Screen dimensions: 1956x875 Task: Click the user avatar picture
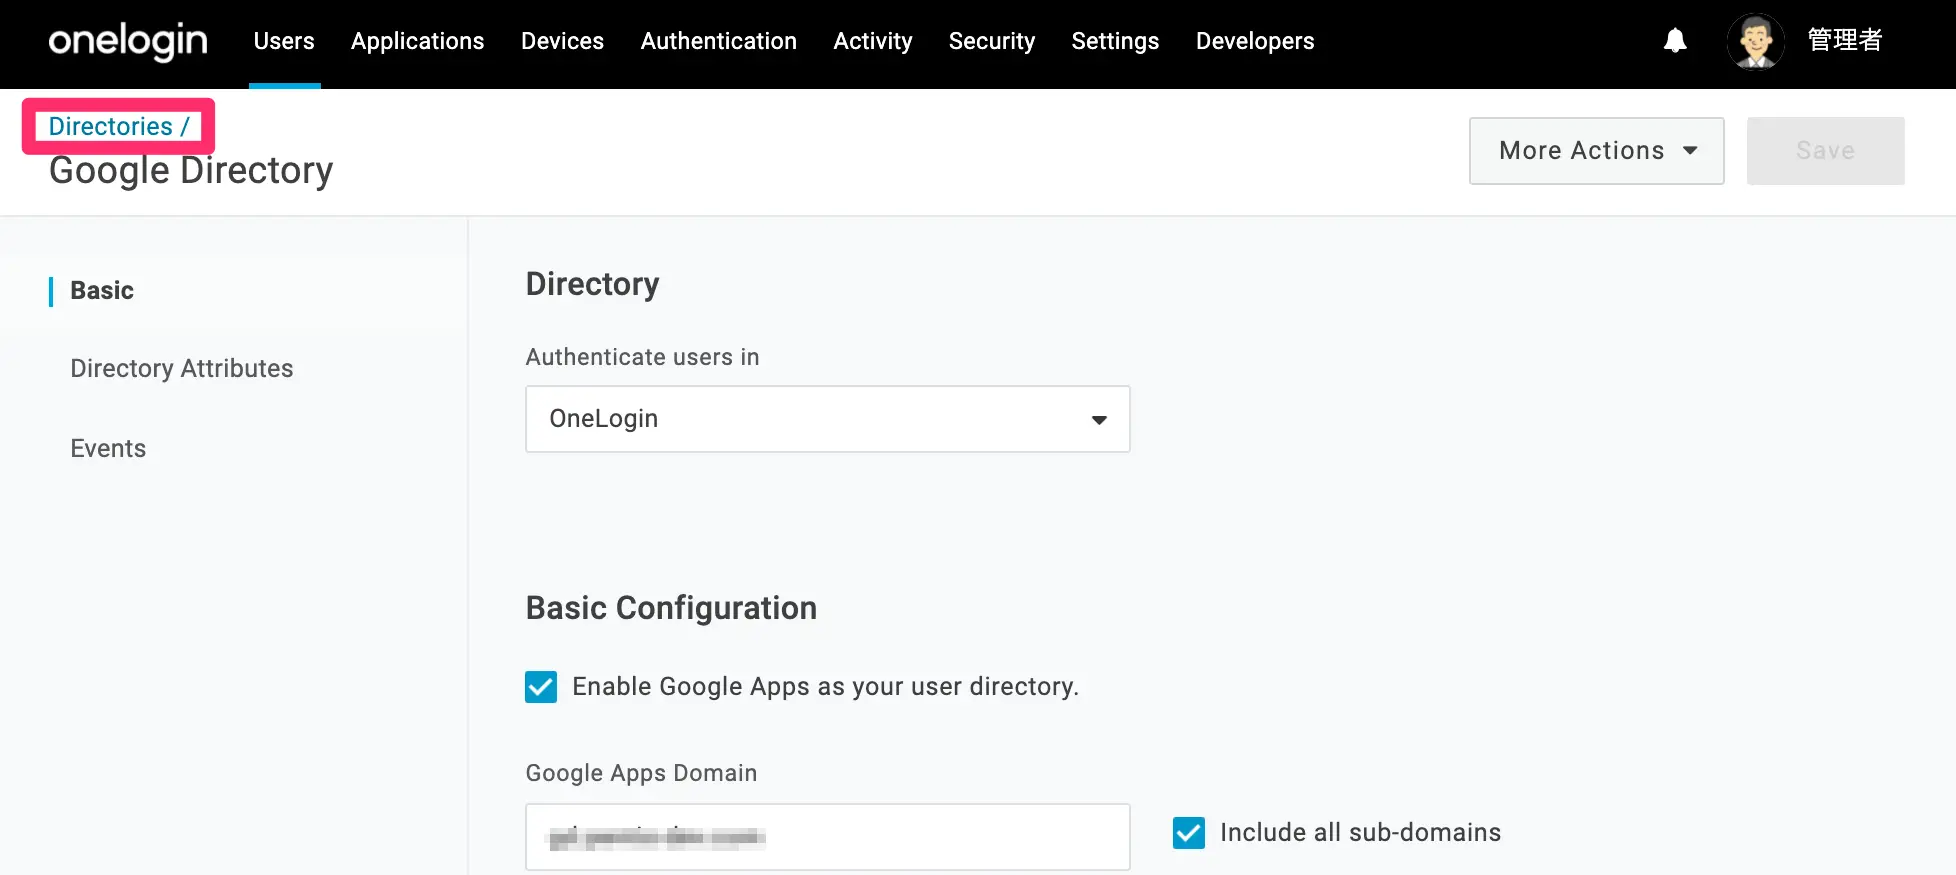pyautogui.click(x=1756, y=41)
